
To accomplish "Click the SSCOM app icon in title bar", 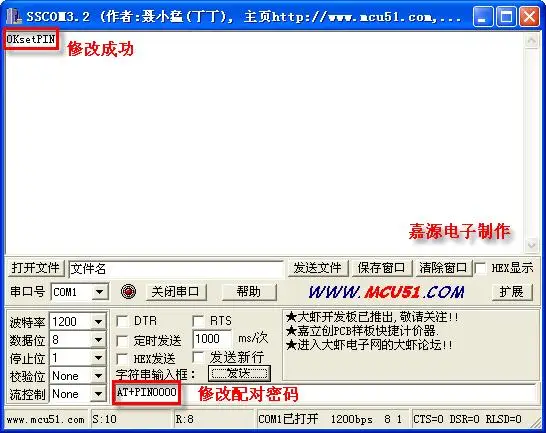I will click(14, 16).
